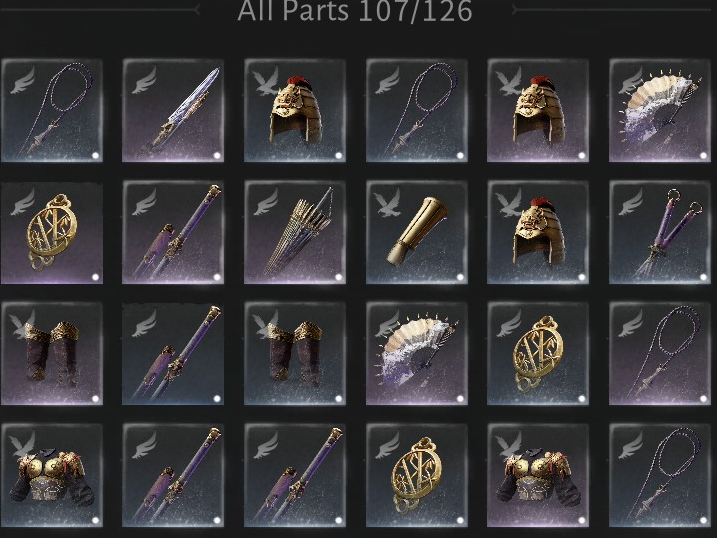This screenshot has height=538, width=717.
Task: Pick medallion between folding fan and rope dart
Action: click(x=538, y=353)
